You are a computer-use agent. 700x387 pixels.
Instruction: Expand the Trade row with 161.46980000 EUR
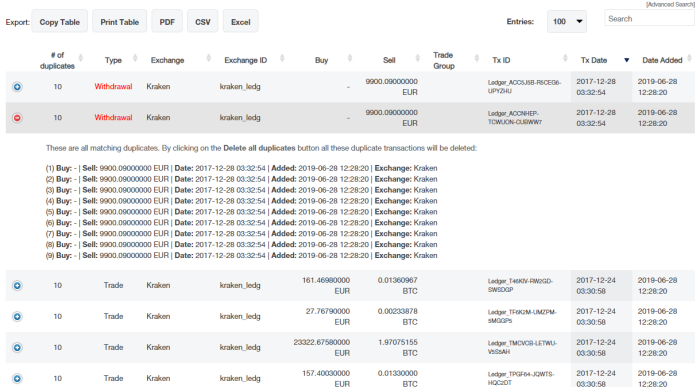click(17, 286)
